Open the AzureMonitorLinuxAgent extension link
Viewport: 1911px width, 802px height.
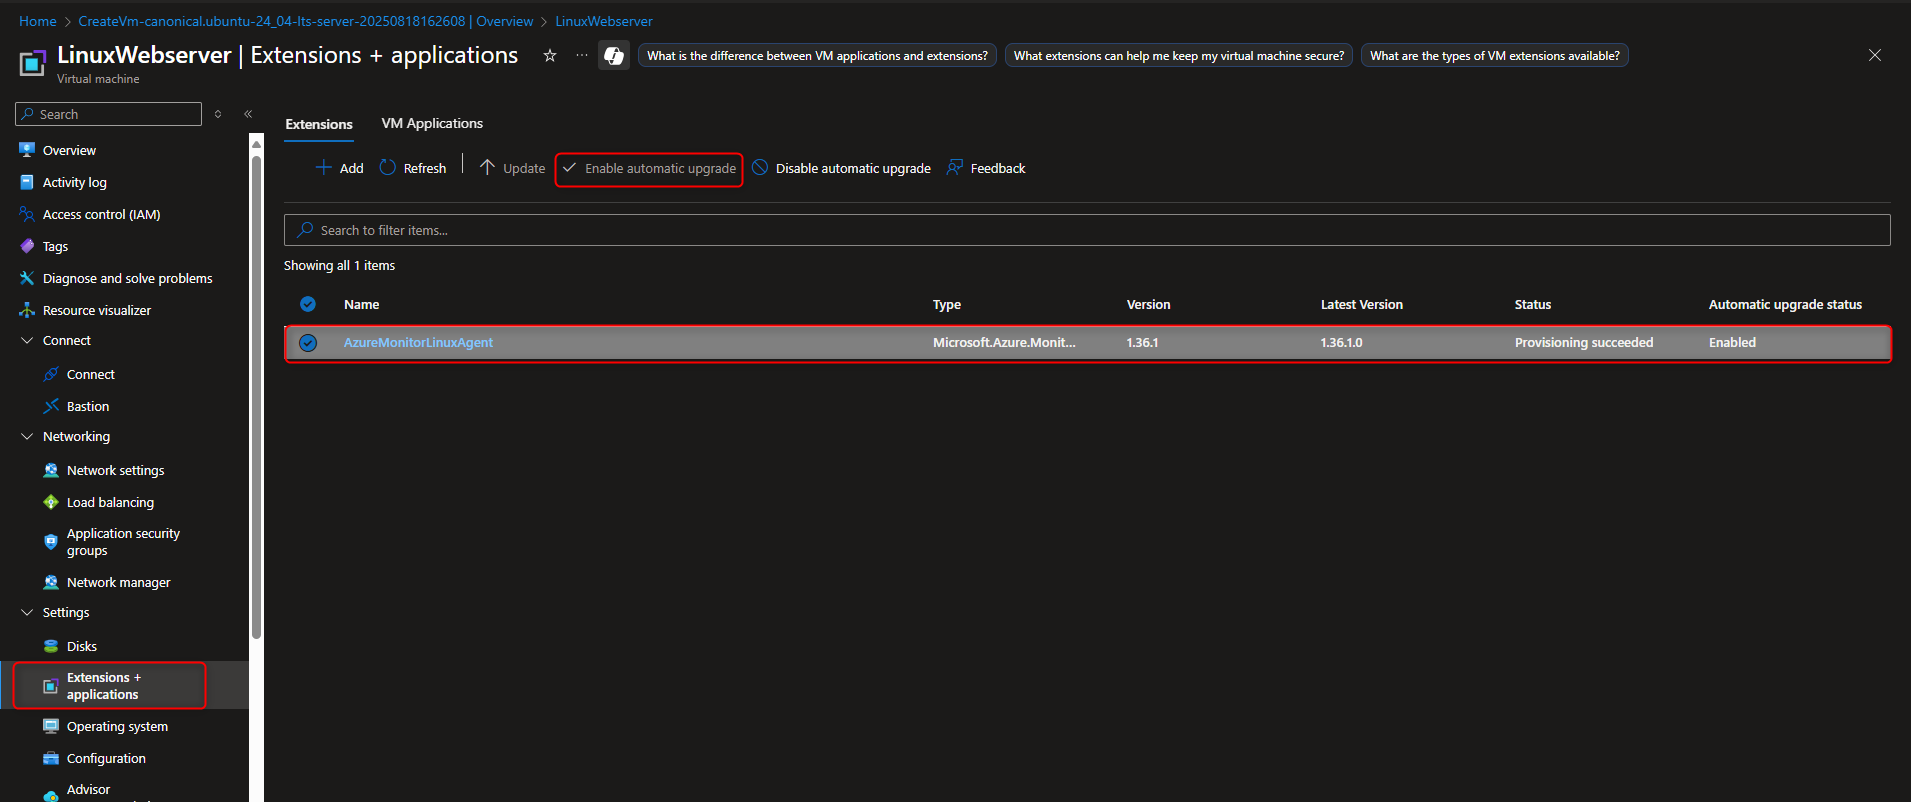[x=418, y=342]
